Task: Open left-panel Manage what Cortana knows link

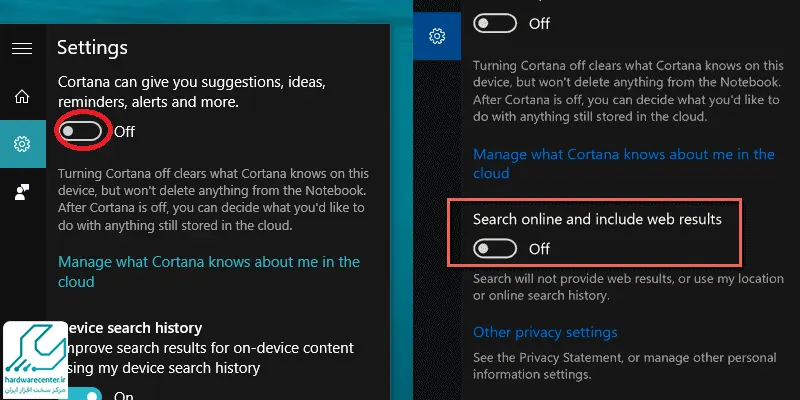Action: [x=209, y=271]
